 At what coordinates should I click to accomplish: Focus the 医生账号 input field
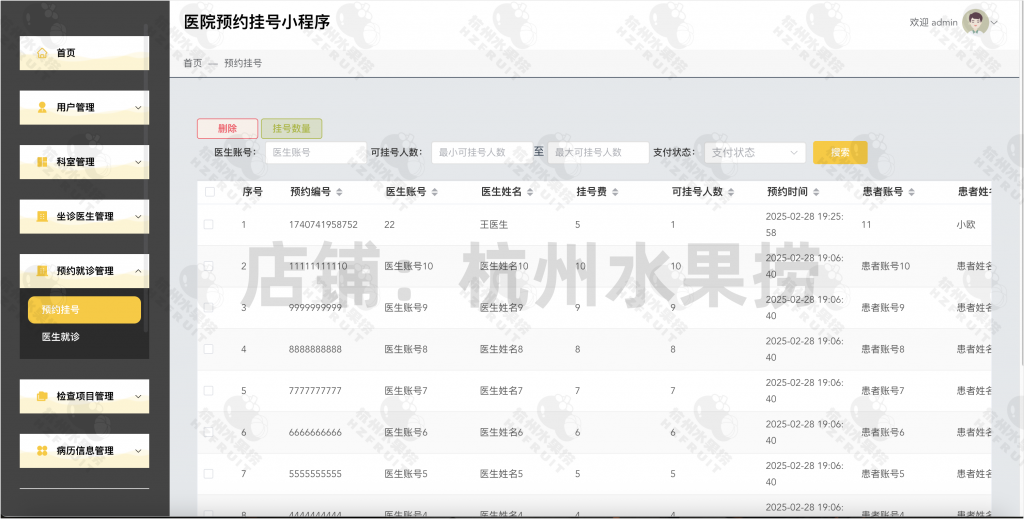(x=315, y=153)
